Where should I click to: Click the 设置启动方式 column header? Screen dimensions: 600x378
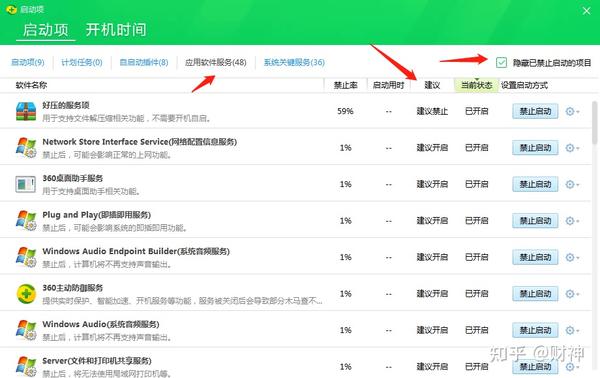tap(524, 85)
